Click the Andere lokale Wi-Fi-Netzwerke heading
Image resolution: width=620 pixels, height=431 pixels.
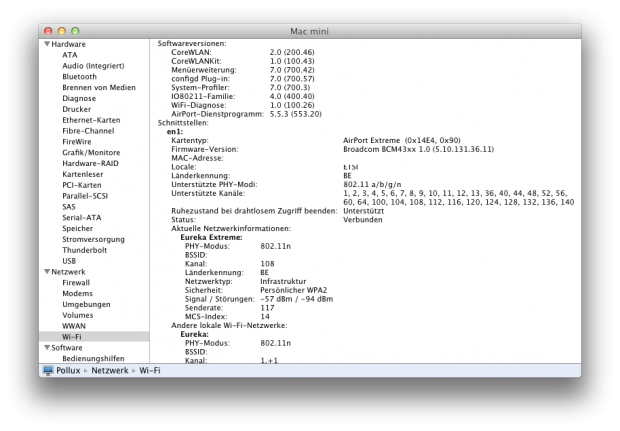coord(229,326)
